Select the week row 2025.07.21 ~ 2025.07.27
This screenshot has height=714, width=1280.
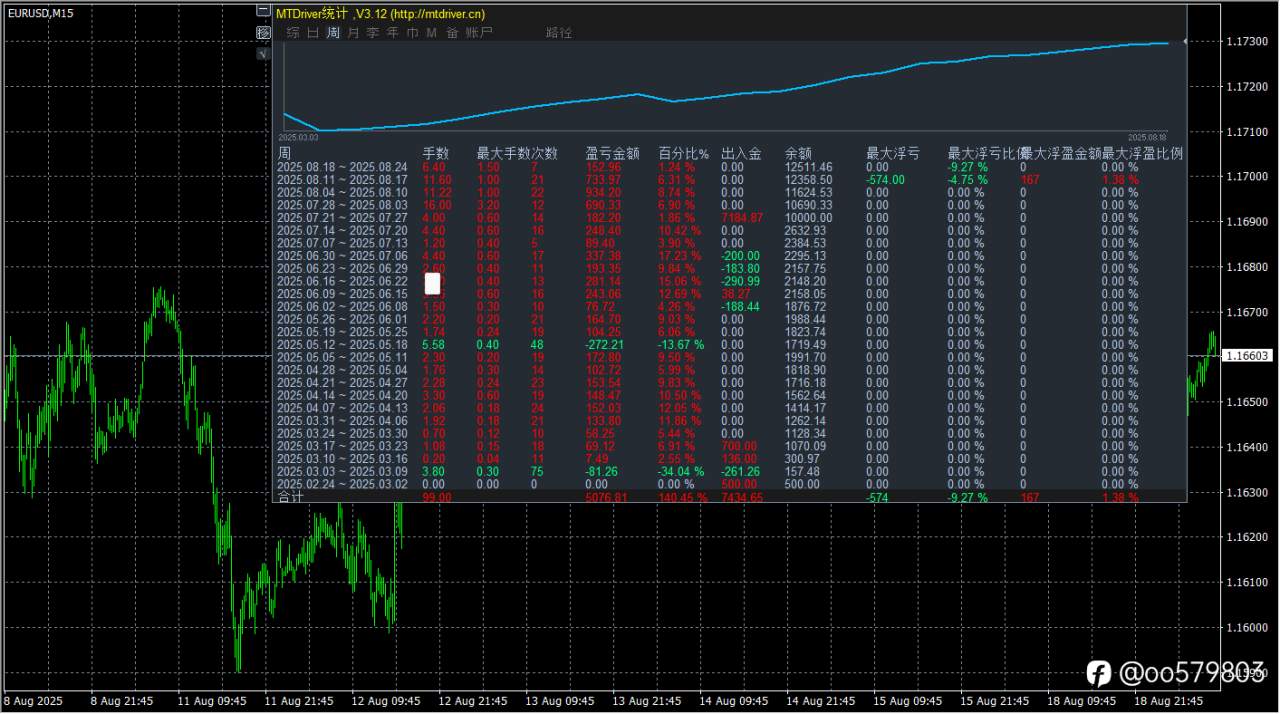click(729, 218)
